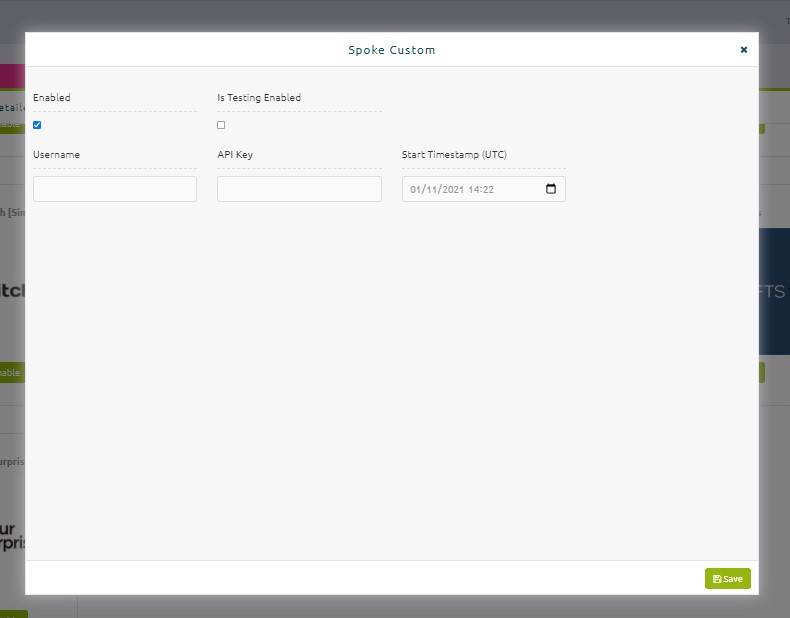This screenshot has height=618, width=790.
Task: Click the Username label
Action: pyautogui.click(x=56, y=155)
